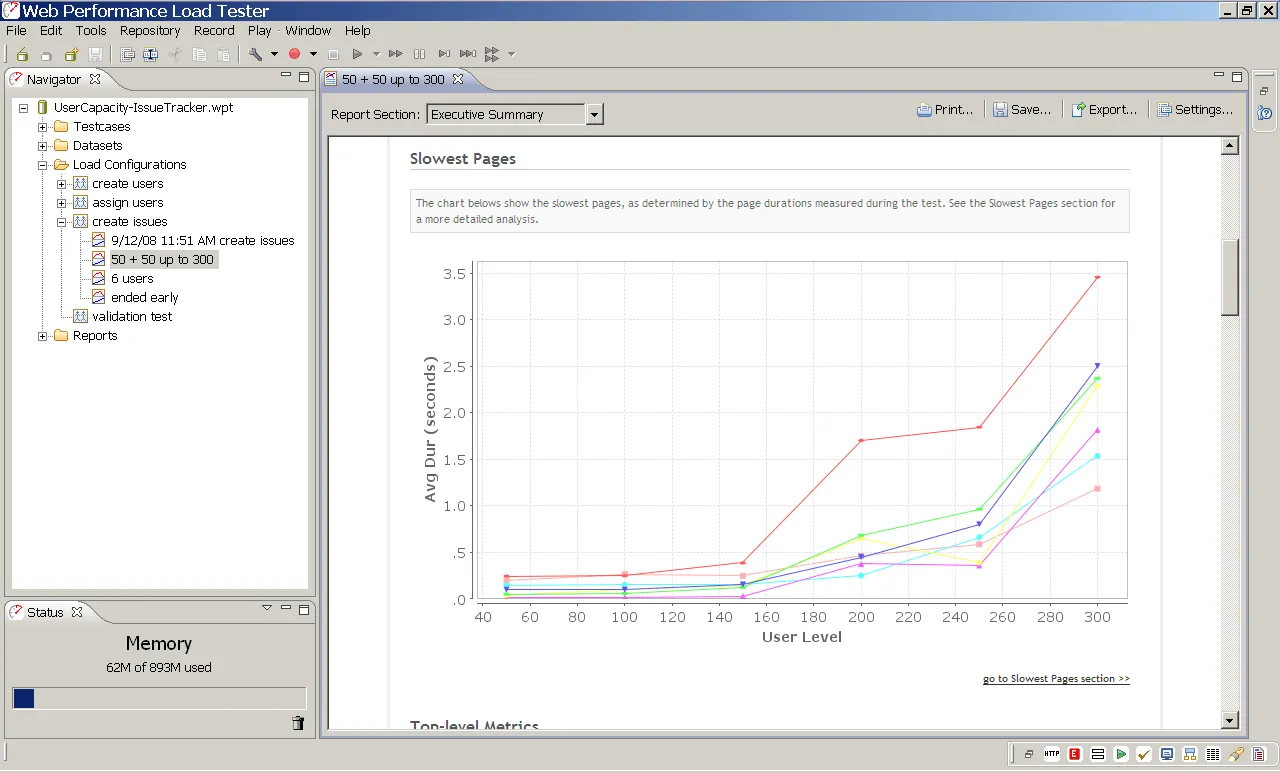Viewport: 1280px width, 773px height.
Task: Click the report's vertical scrollbar thumb
Action: pyautogui.click(x=1230, y=277)
